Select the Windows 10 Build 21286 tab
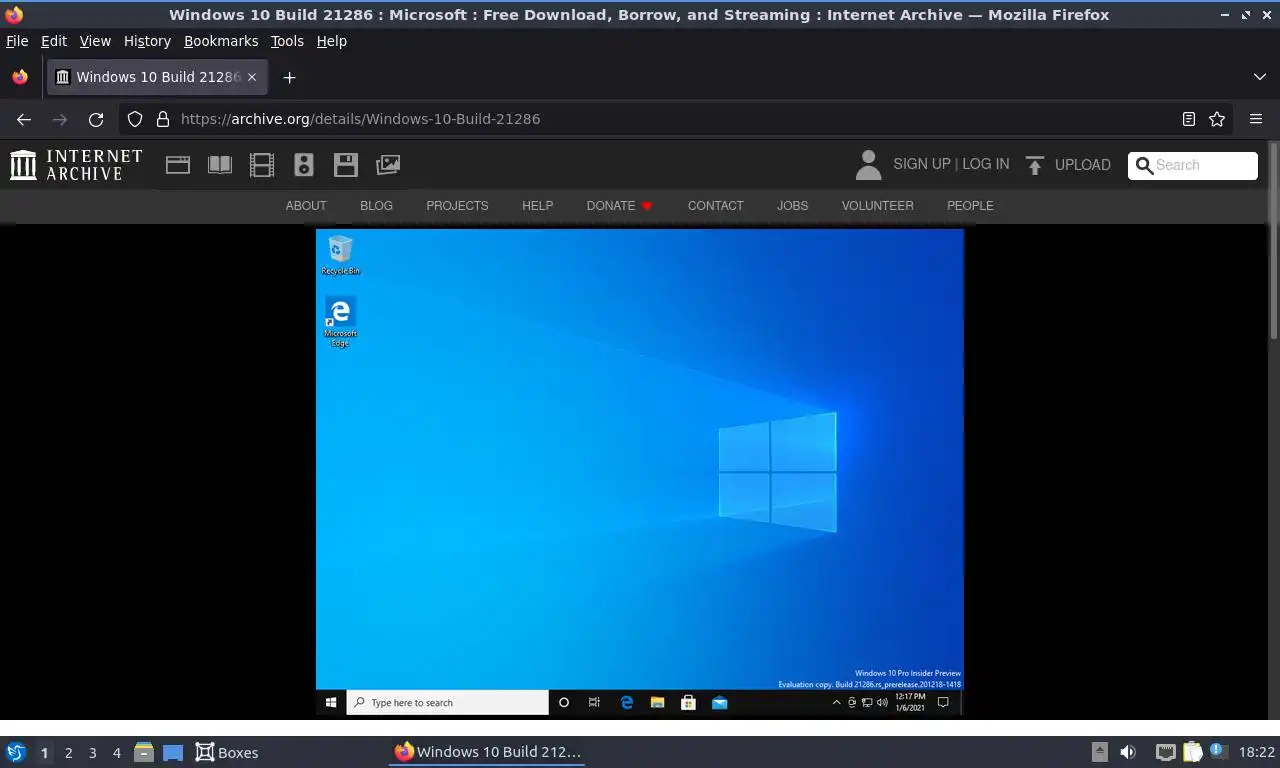 click(x=157, y=77)
